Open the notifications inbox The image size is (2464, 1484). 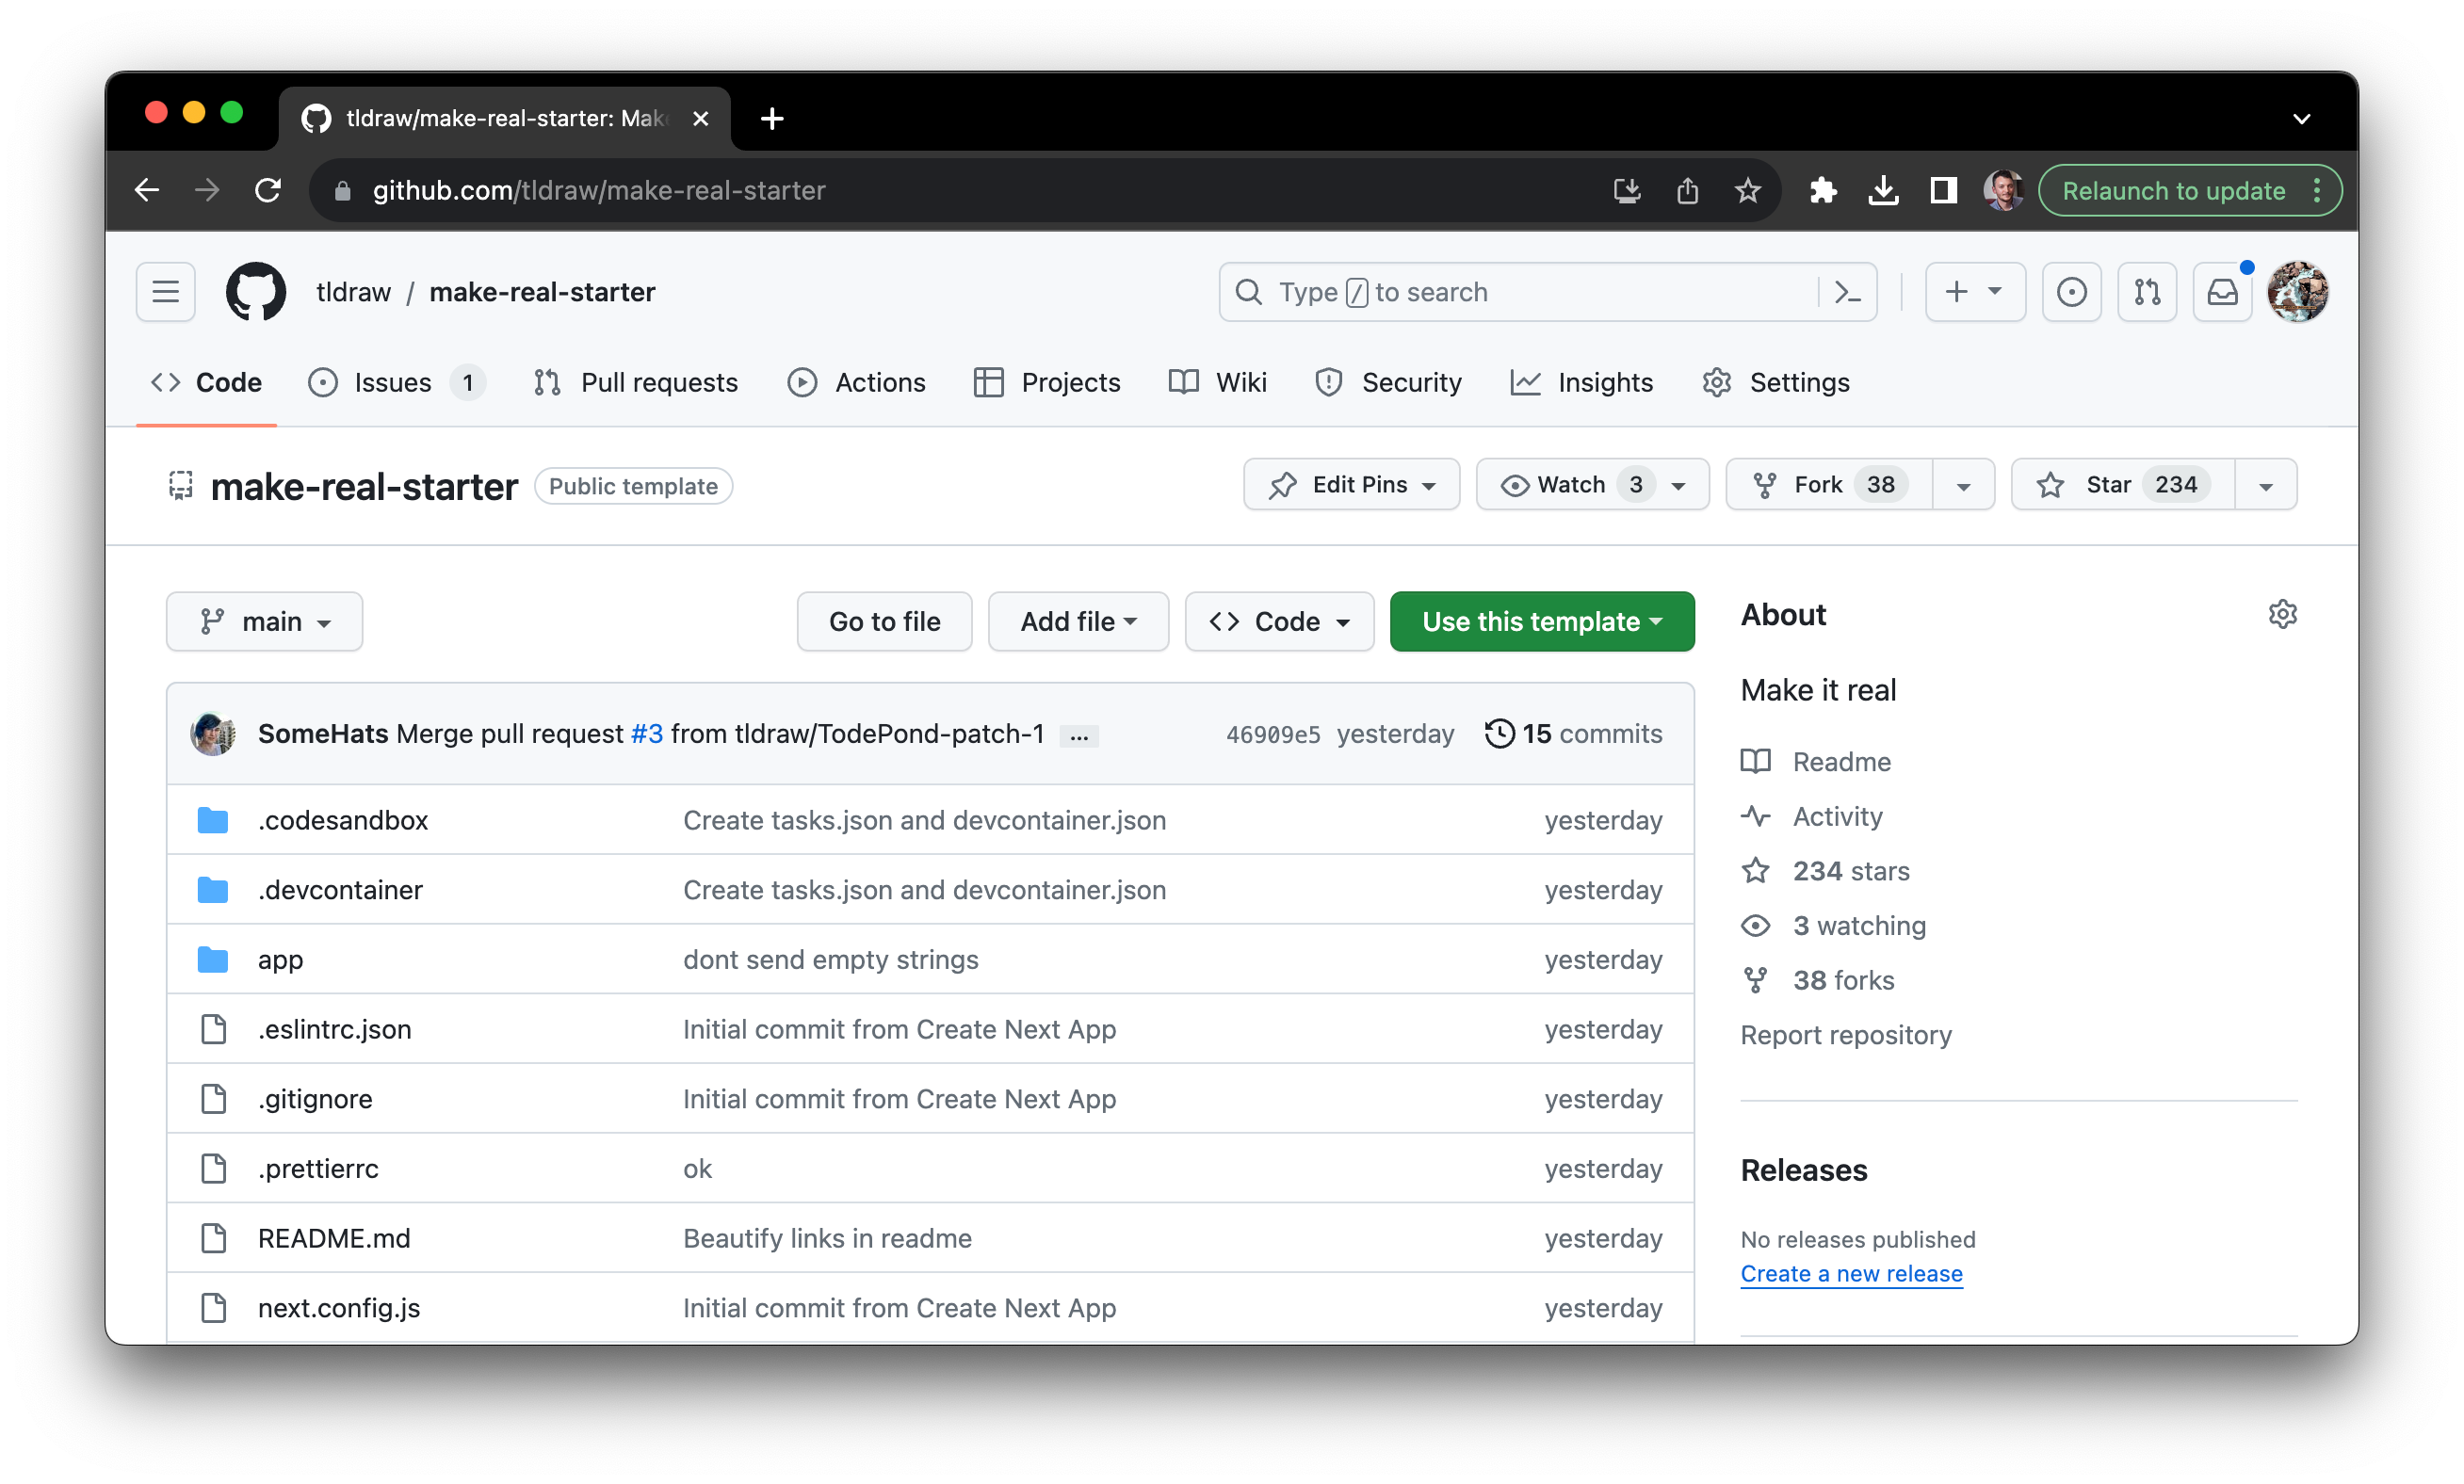pos(2222,292)
